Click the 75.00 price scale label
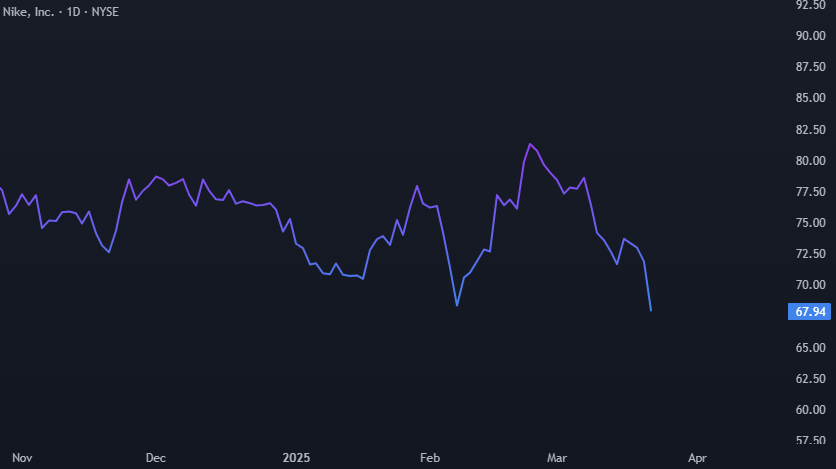Image resolution: width=836 pixels, height=469 pixels. tap(809, 223)
